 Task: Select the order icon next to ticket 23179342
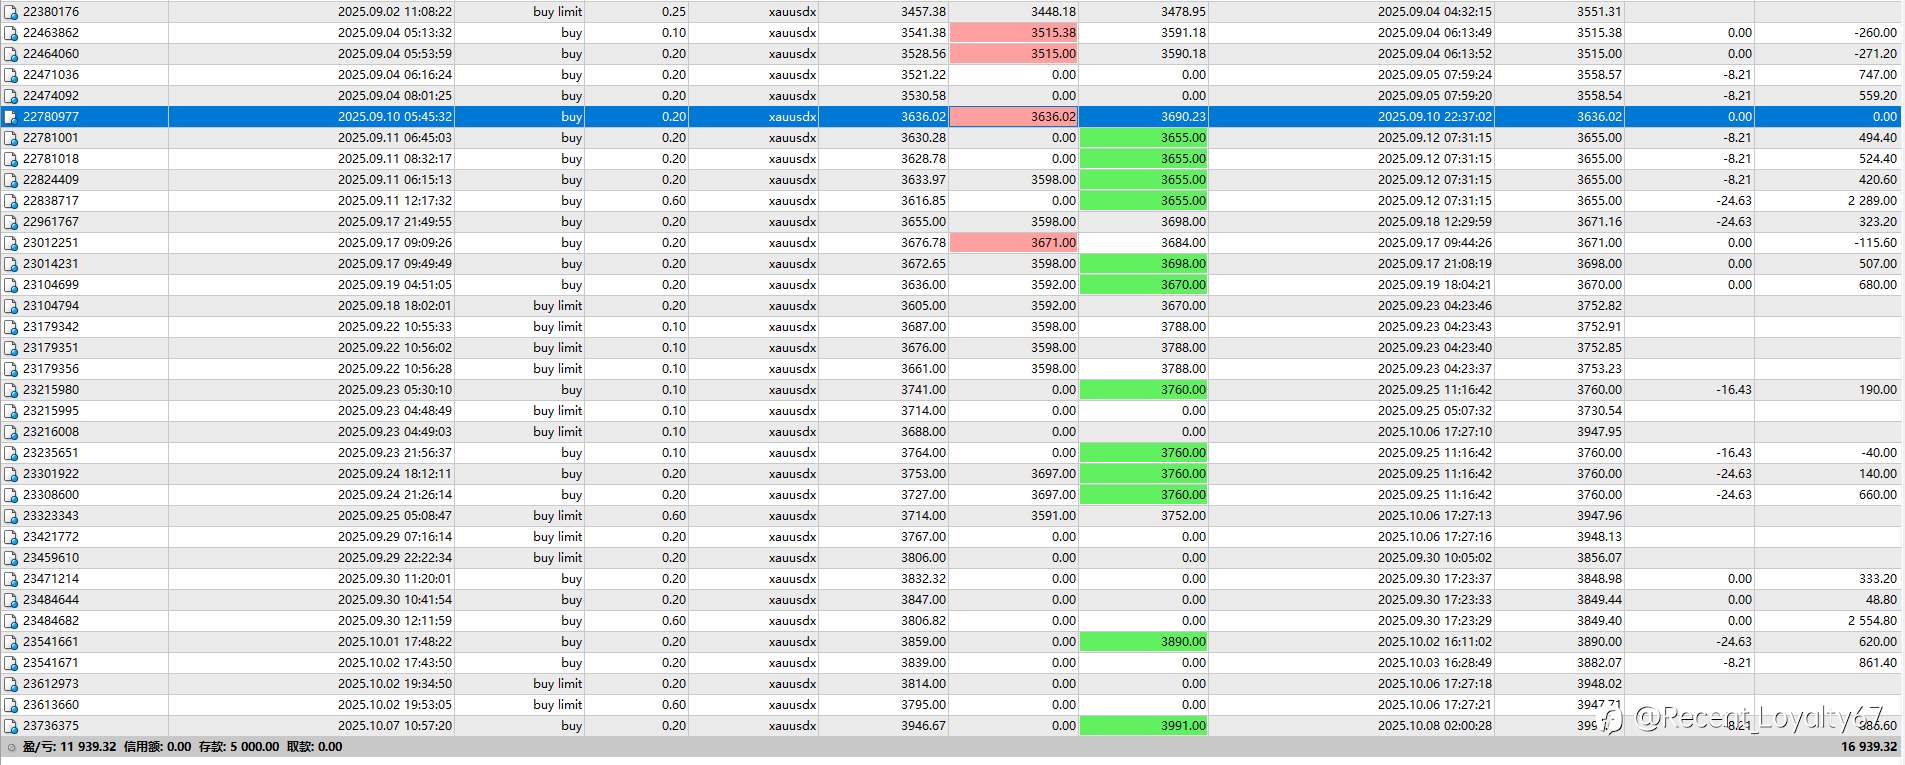click(11, 327)
